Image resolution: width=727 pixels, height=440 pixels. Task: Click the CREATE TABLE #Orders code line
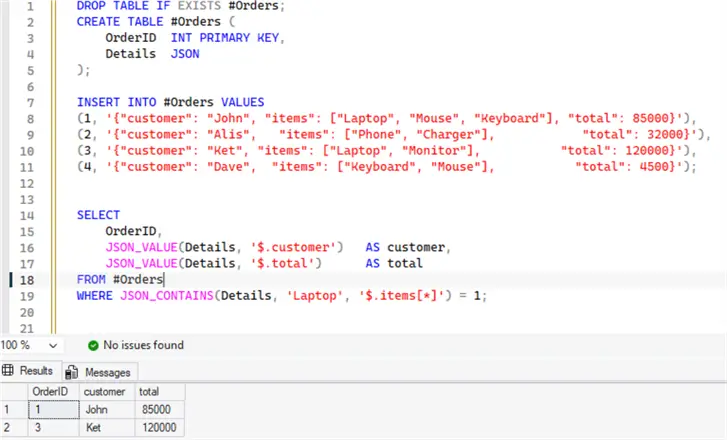tap(156, 22)
